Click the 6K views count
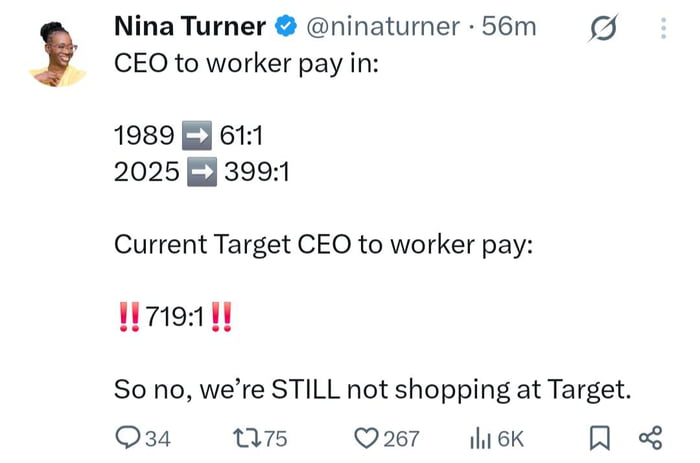 pyautogui.click(x=510, y=438)
